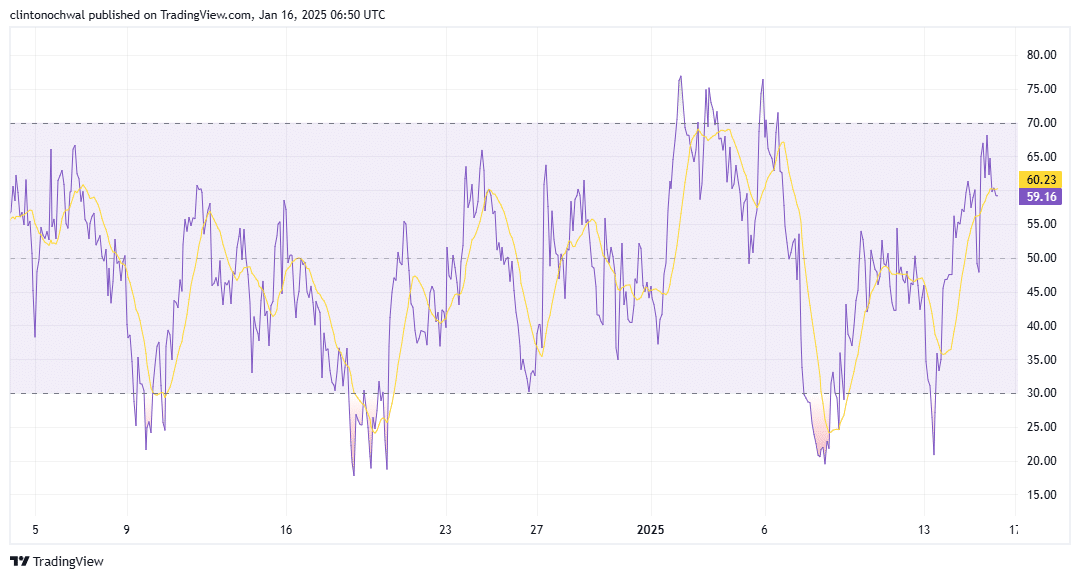This screenshot has height=579, width=1080.
Task: Click the 45.00 price axis label
Action: coord(1041,291)
